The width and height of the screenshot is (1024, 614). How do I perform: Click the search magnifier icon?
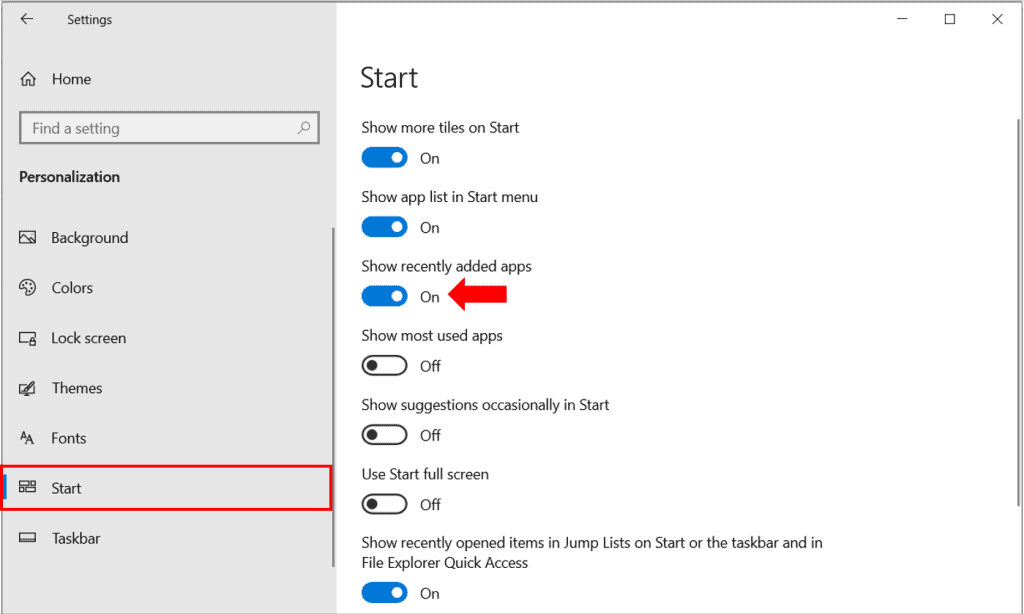tap(304, 128)
